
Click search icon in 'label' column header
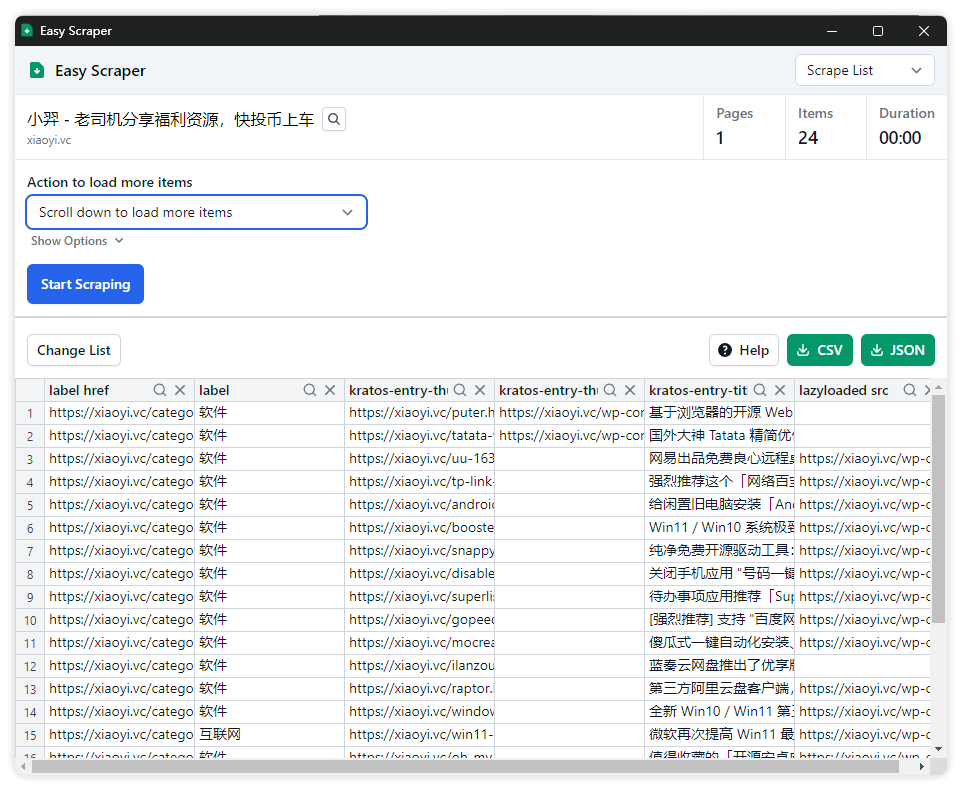(310, 390)
